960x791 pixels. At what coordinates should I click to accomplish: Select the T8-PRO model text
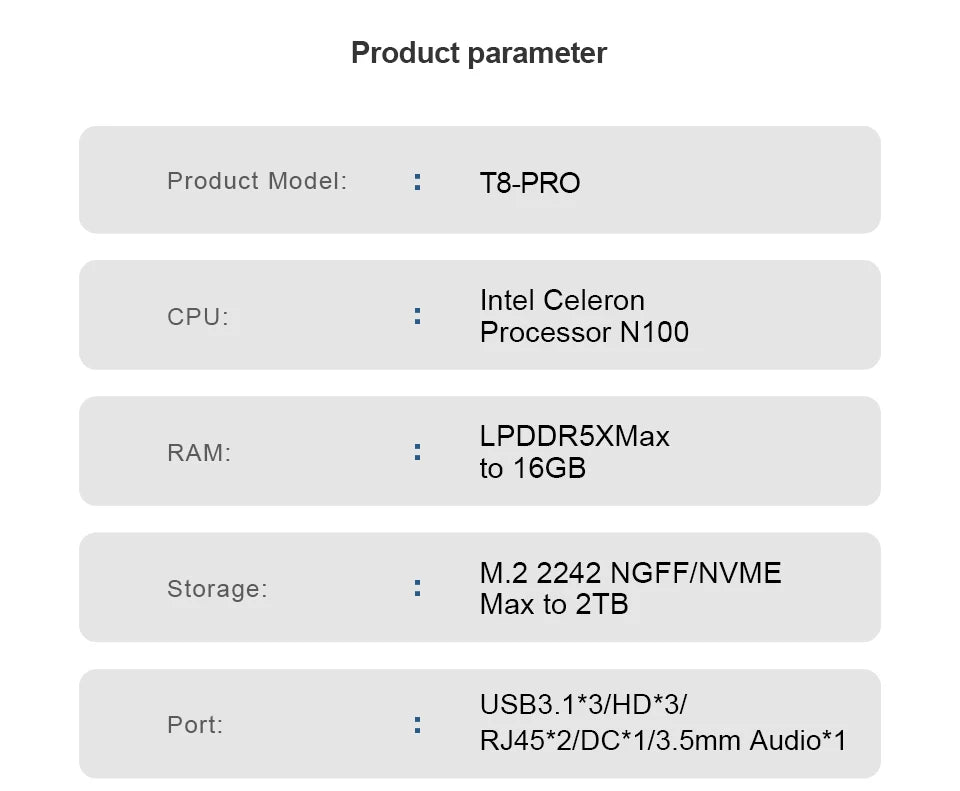click(x=530, y=184)
